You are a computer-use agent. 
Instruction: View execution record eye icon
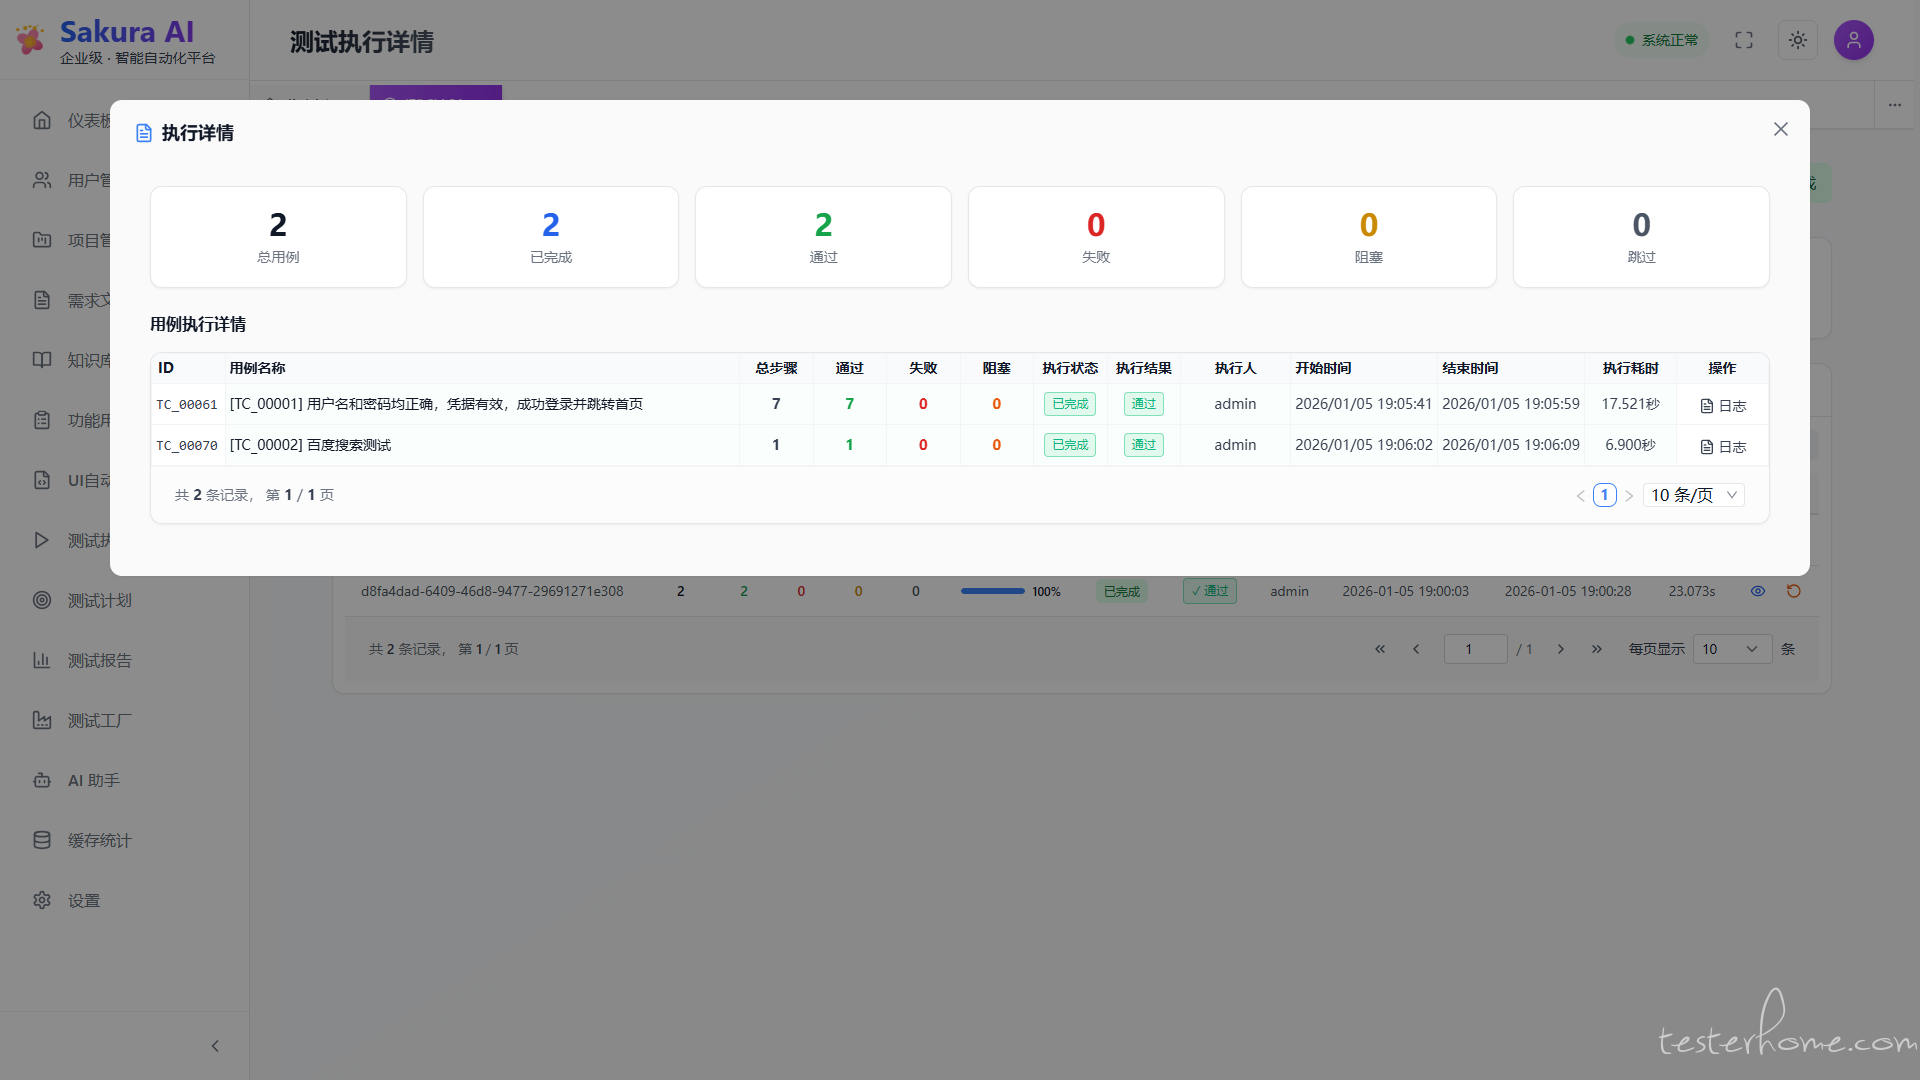click(1757, 591)
